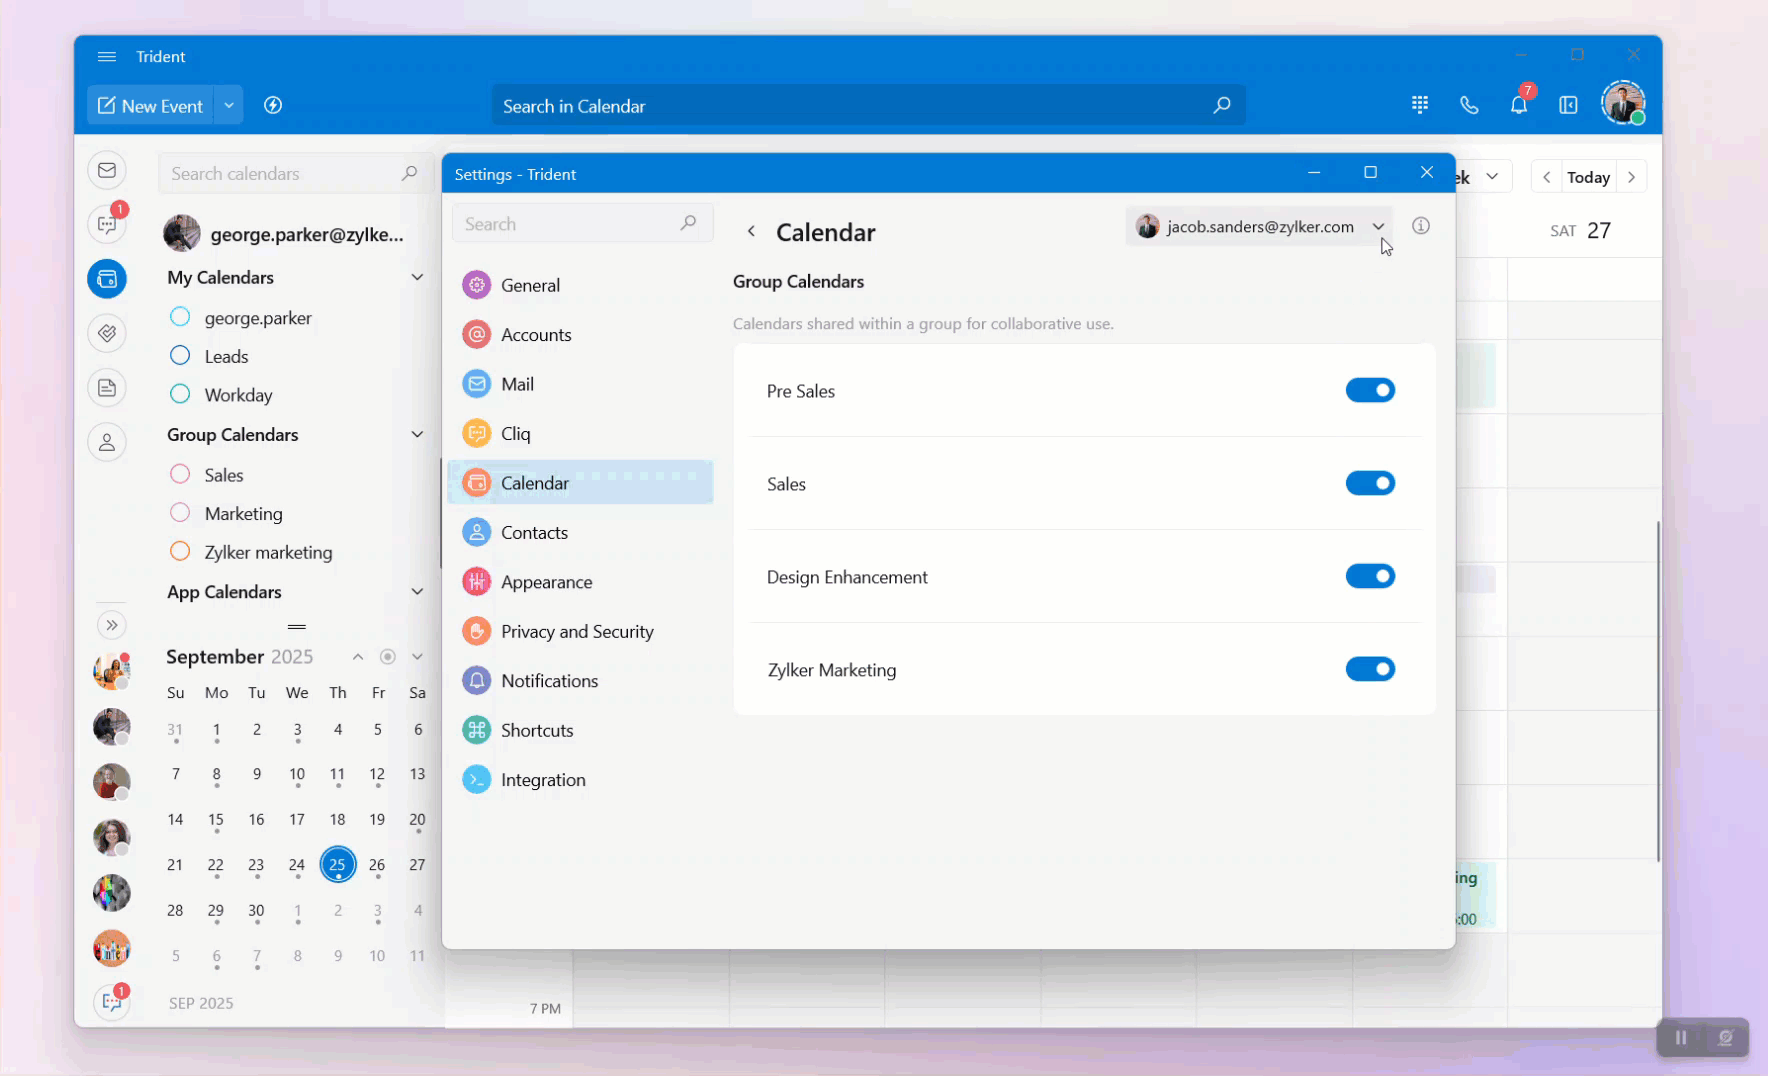This screenshot has height=1076, width=1768.
Task: Click the Today button
Action: tap(1588, 177)
